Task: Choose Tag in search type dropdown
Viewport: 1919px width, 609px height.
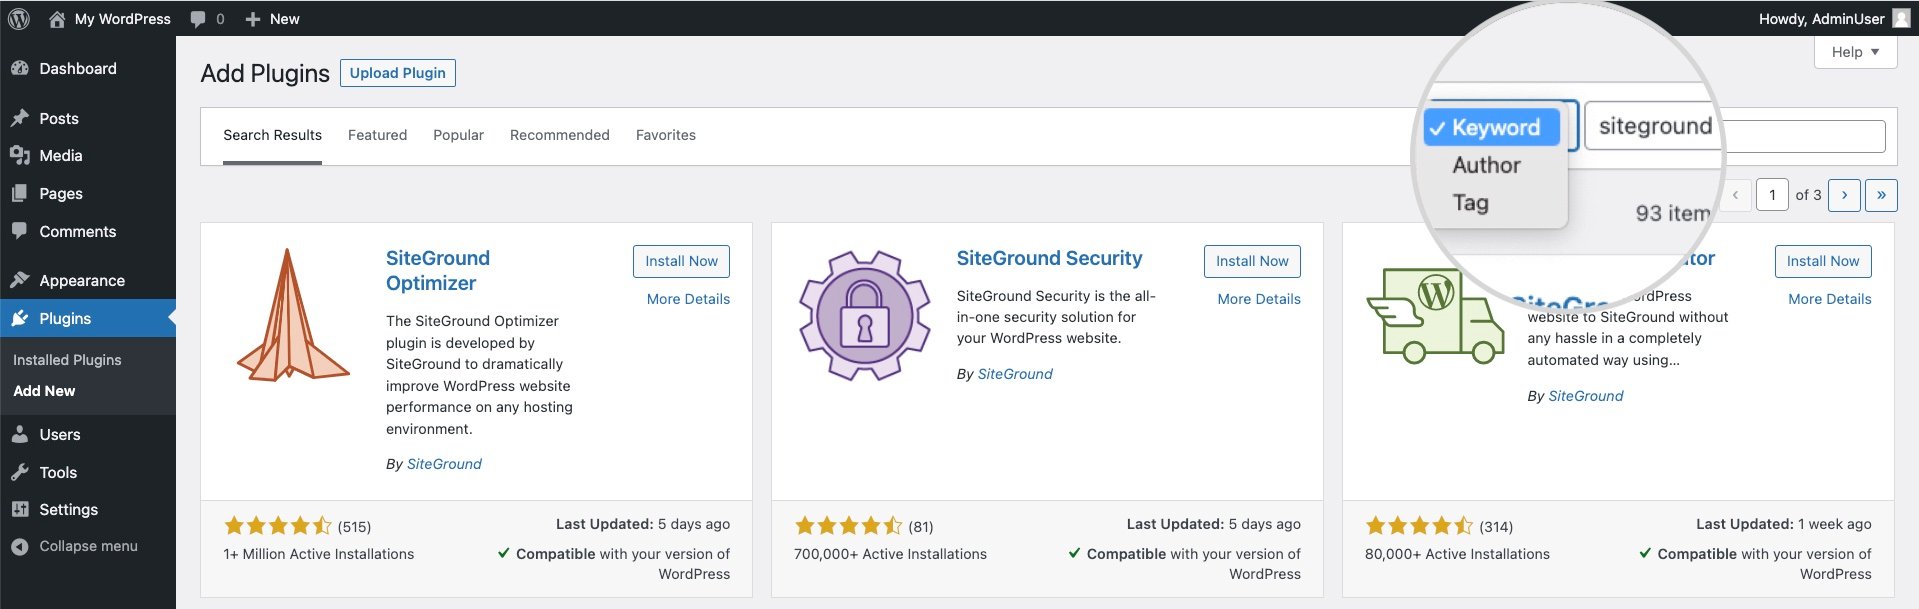Action: [1470, 202]
